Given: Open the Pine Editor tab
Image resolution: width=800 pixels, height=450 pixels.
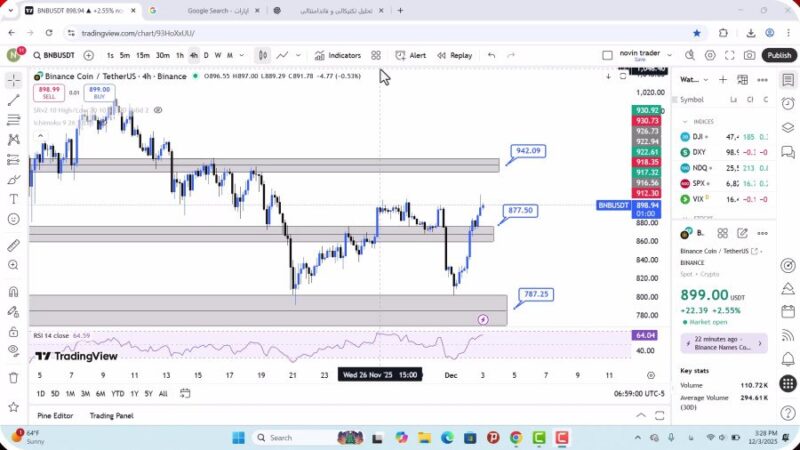Looking at the screenshot, I should (56, 415).
